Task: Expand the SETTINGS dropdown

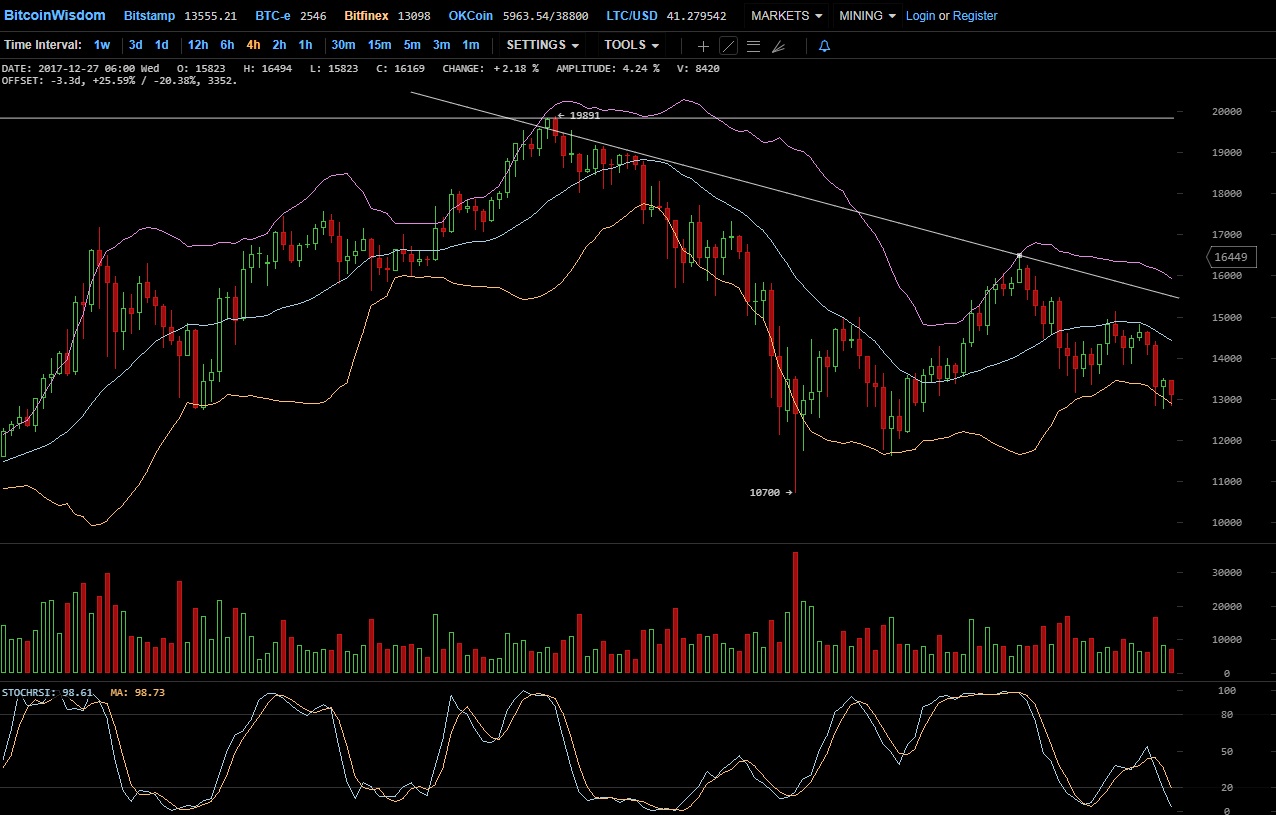Action: coord(542,45)
